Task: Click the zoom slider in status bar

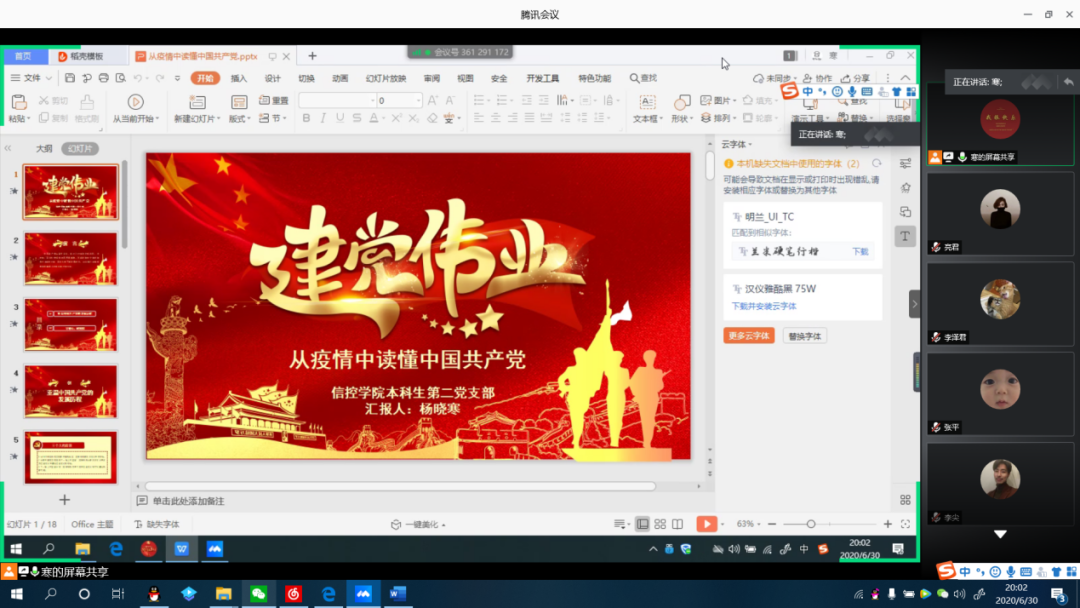Action: tap(811, 524)
